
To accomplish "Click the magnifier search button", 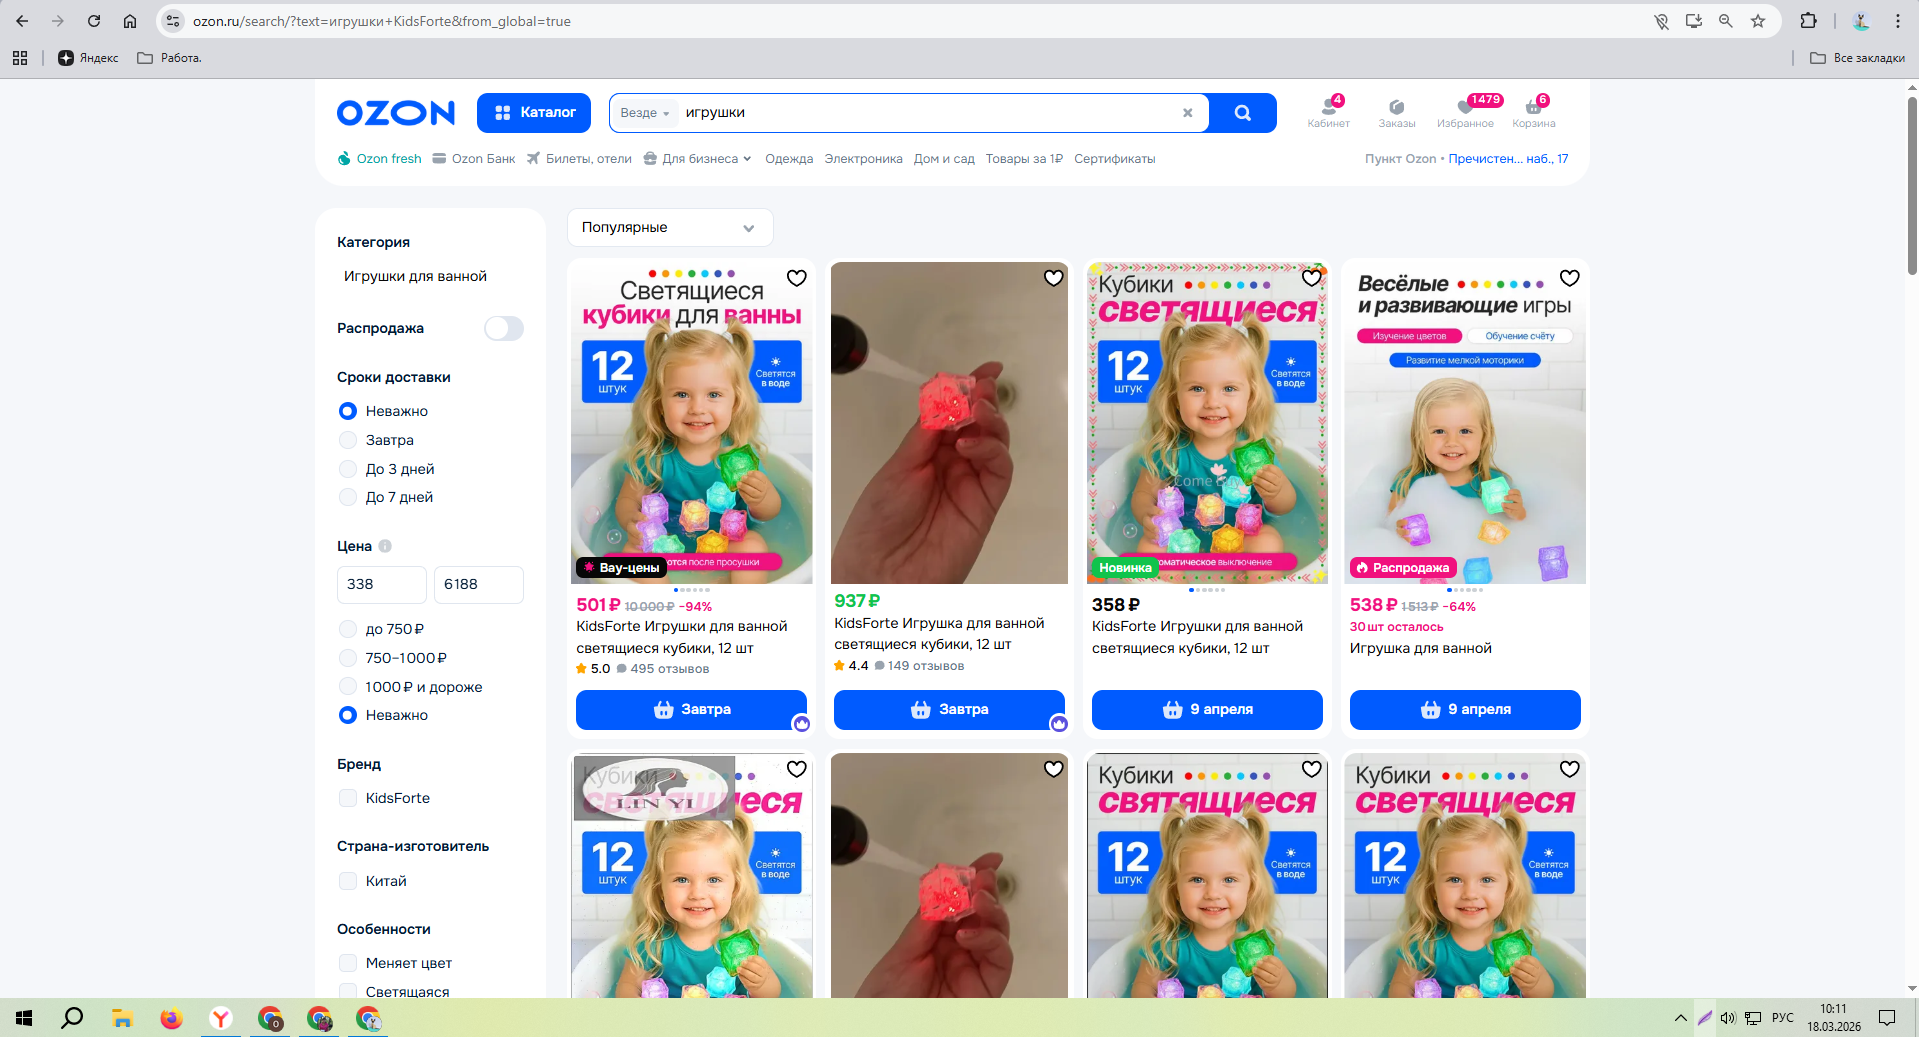I will tap(1242, 113).
